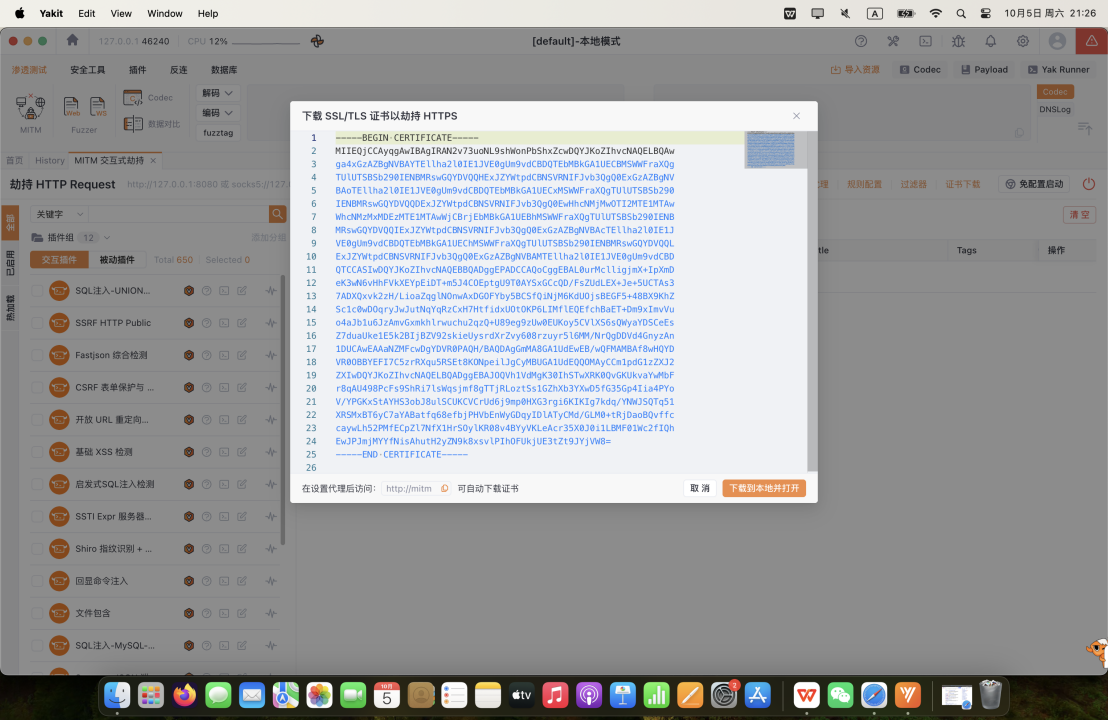
Task: Open the notifications bell icon
Action: [990, 41]
